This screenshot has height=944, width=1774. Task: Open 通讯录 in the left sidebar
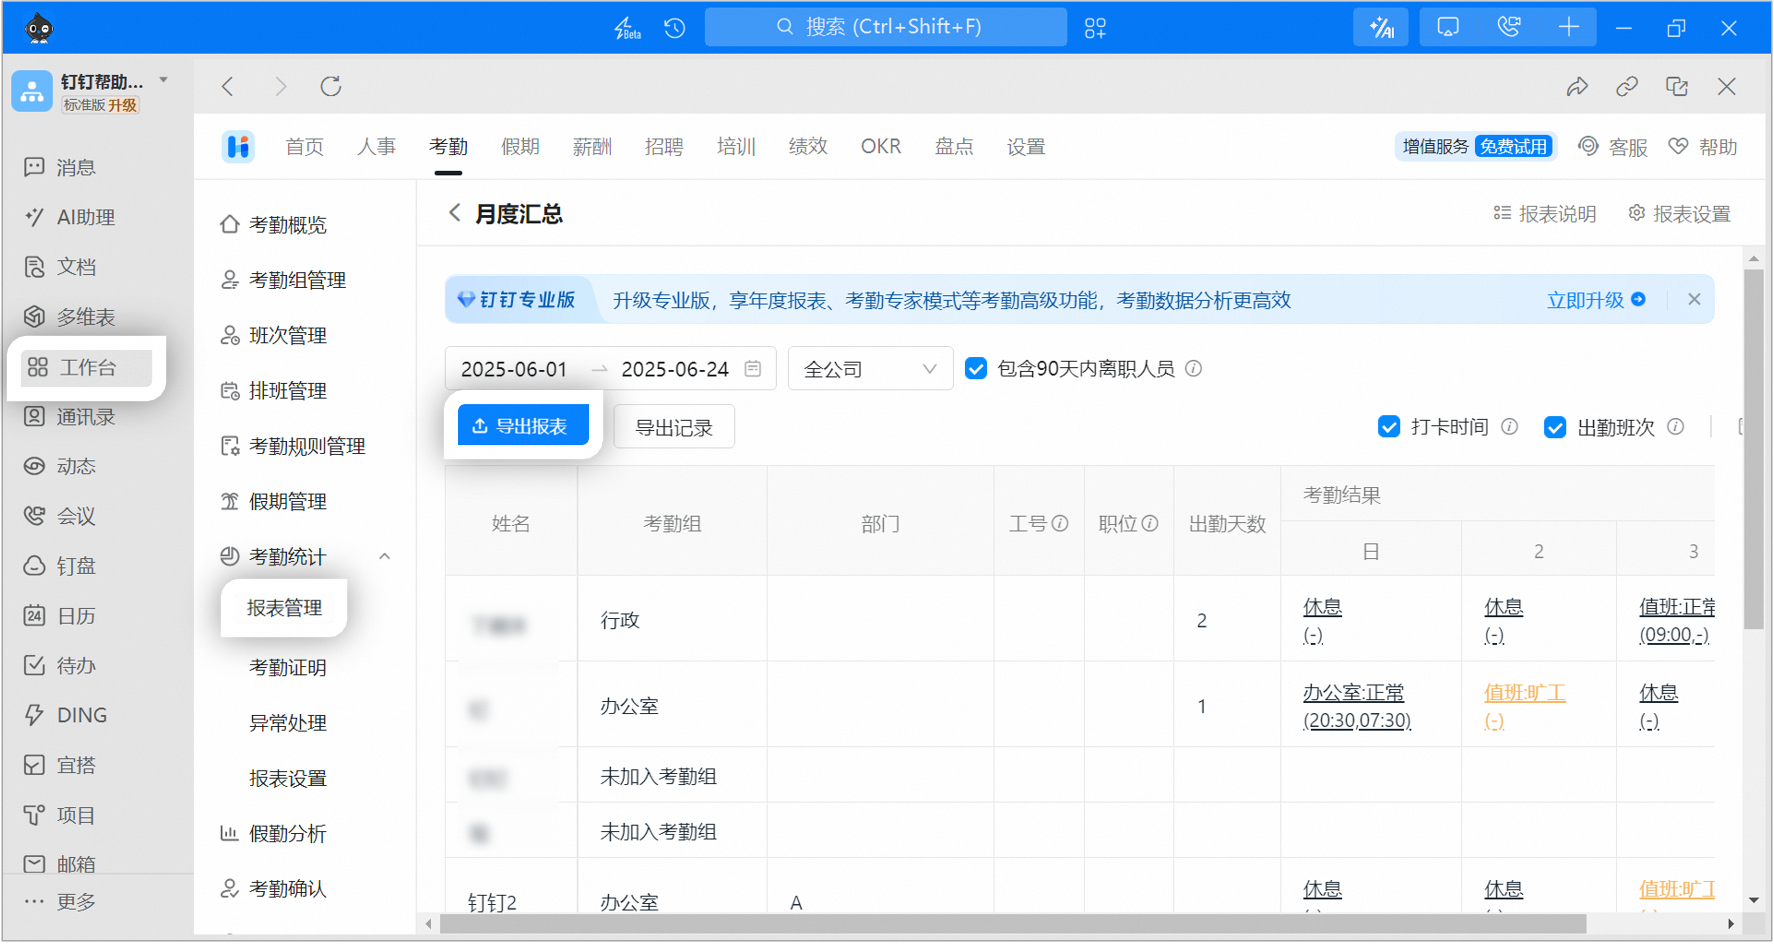[69, 417]
